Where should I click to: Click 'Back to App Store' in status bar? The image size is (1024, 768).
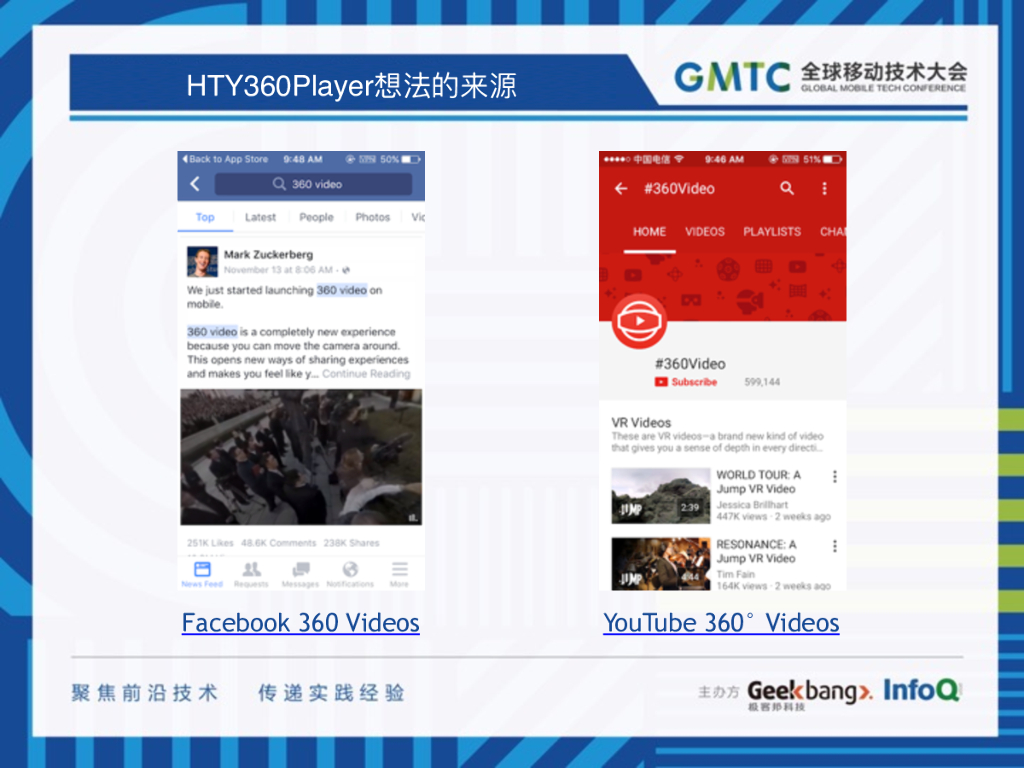tap(225, 159)
